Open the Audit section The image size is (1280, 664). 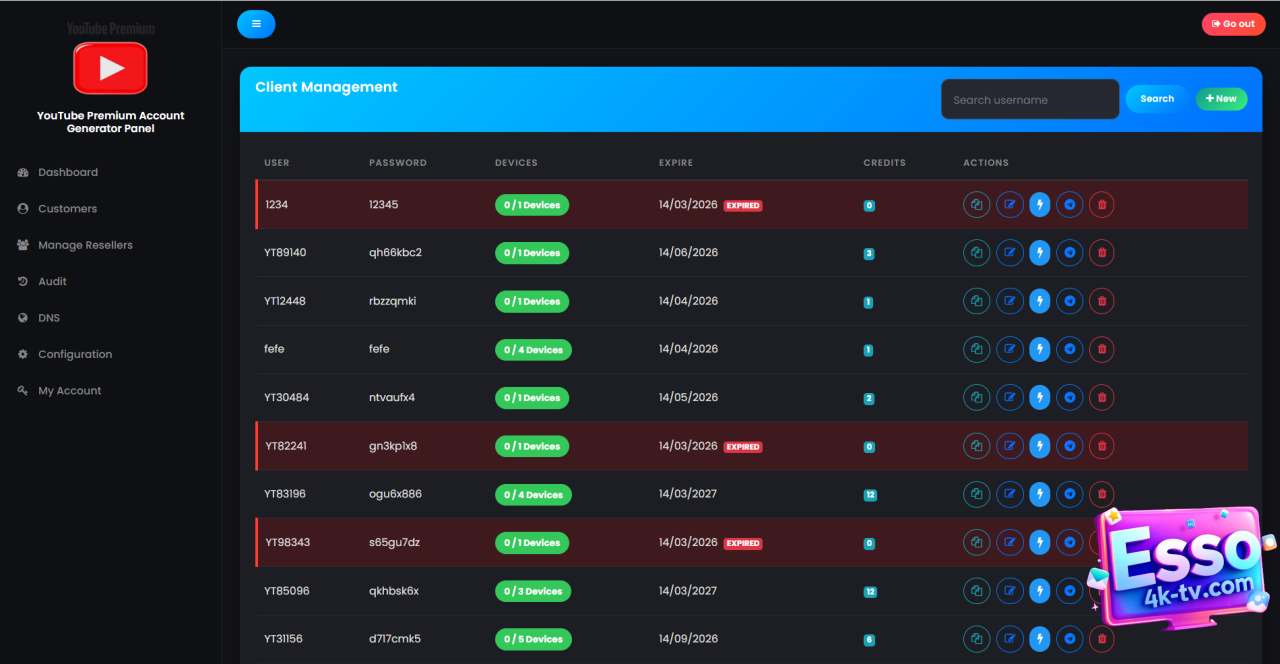(x=52, y=282)
